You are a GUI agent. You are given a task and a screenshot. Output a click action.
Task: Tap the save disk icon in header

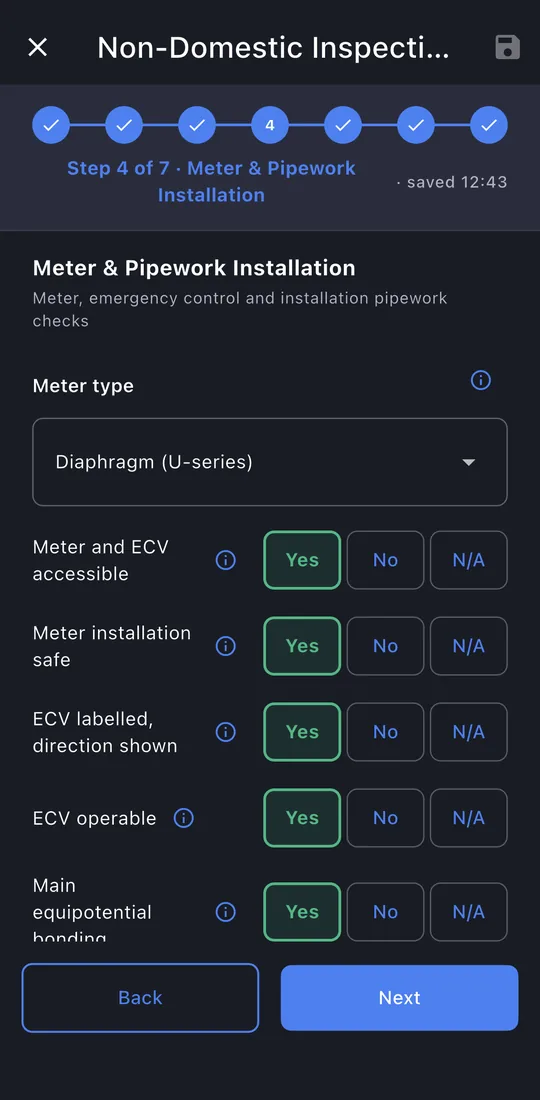(x=508, y=47)
